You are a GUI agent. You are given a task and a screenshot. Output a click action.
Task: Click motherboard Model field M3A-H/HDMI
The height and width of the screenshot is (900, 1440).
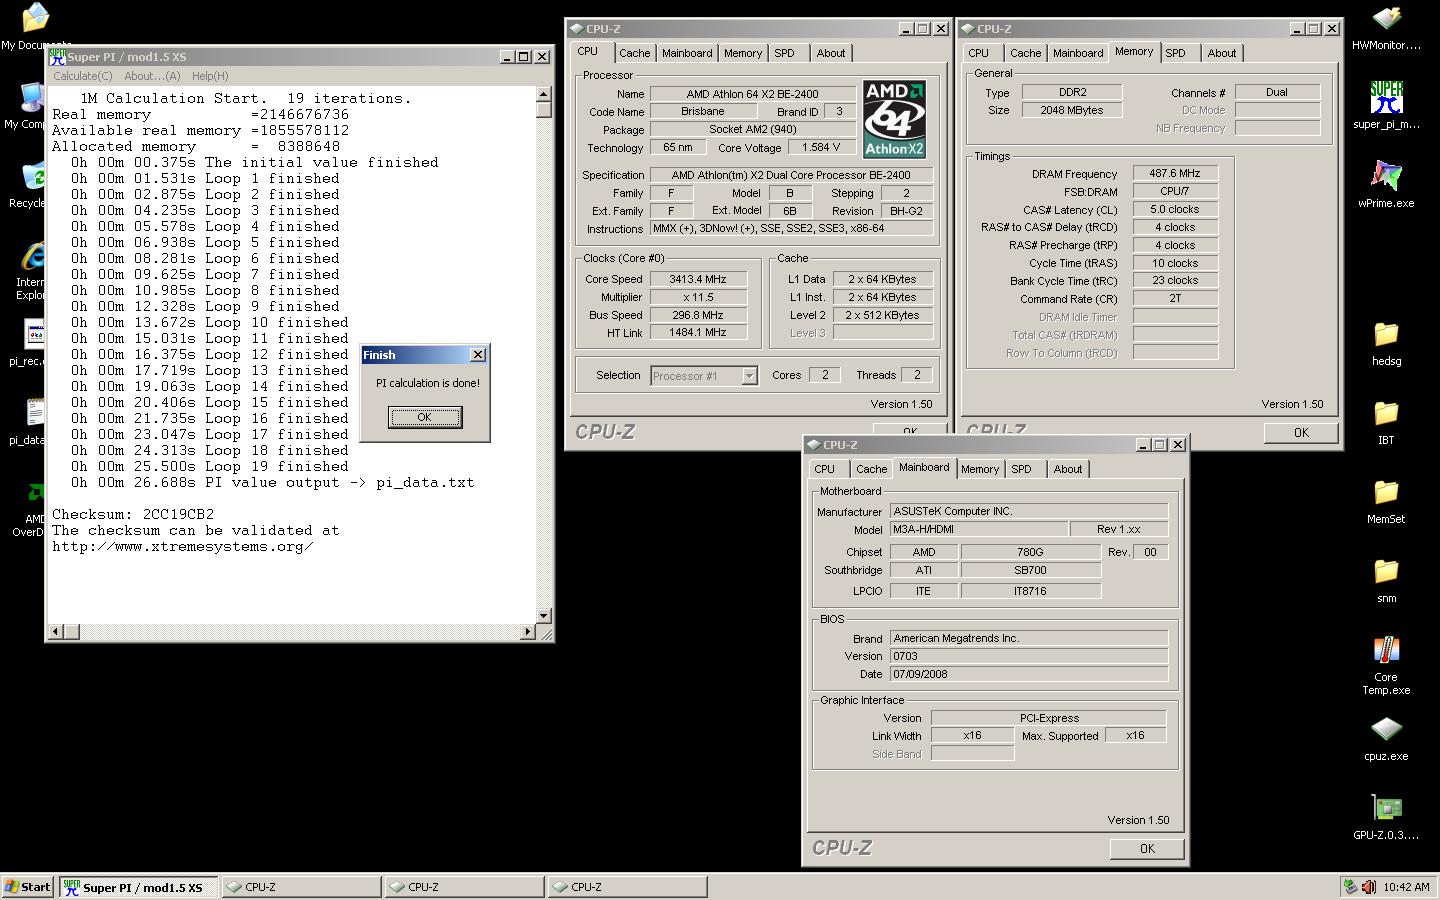click(978, 529)
